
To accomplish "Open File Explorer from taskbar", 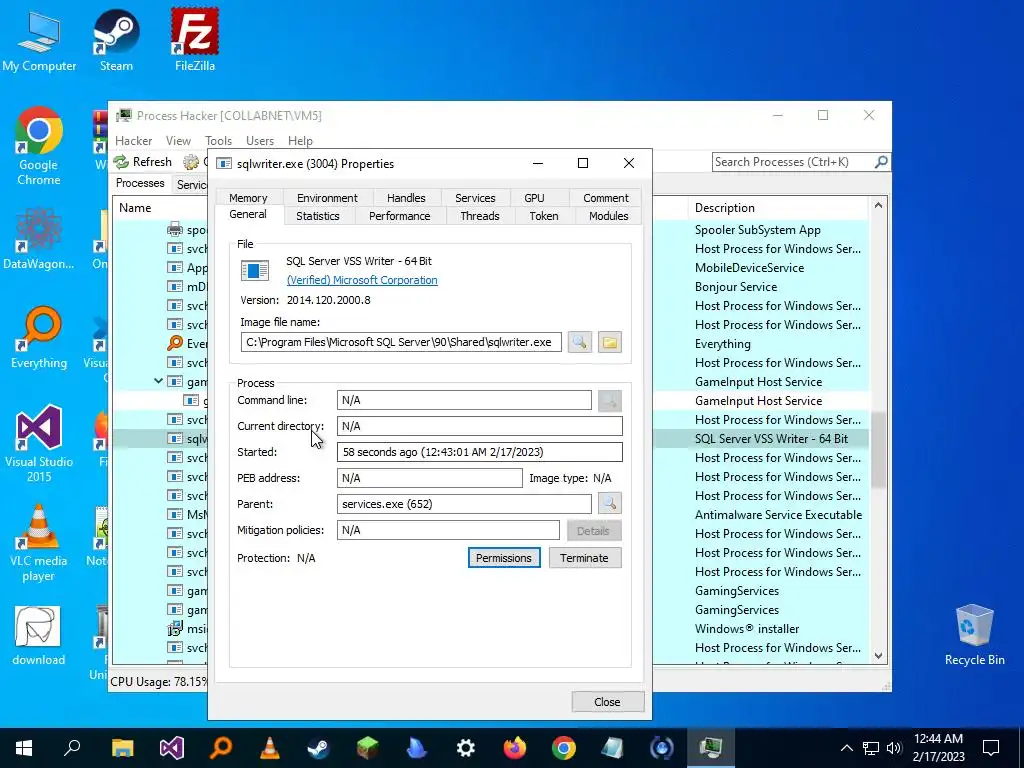I will 122,748.
